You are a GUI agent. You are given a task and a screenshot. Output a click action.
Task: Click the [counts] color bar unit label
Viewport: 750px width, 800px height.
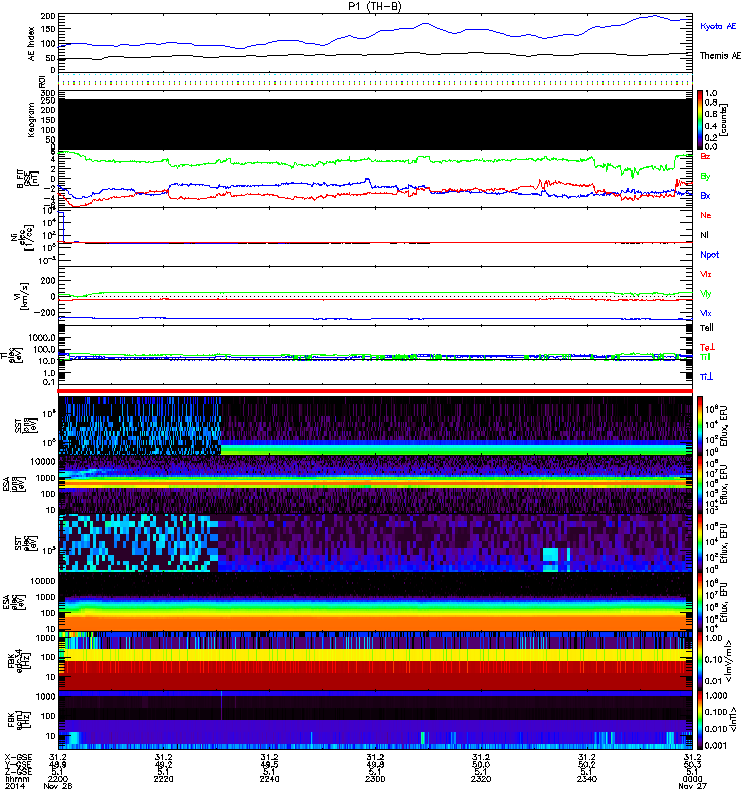click(724, 120)
